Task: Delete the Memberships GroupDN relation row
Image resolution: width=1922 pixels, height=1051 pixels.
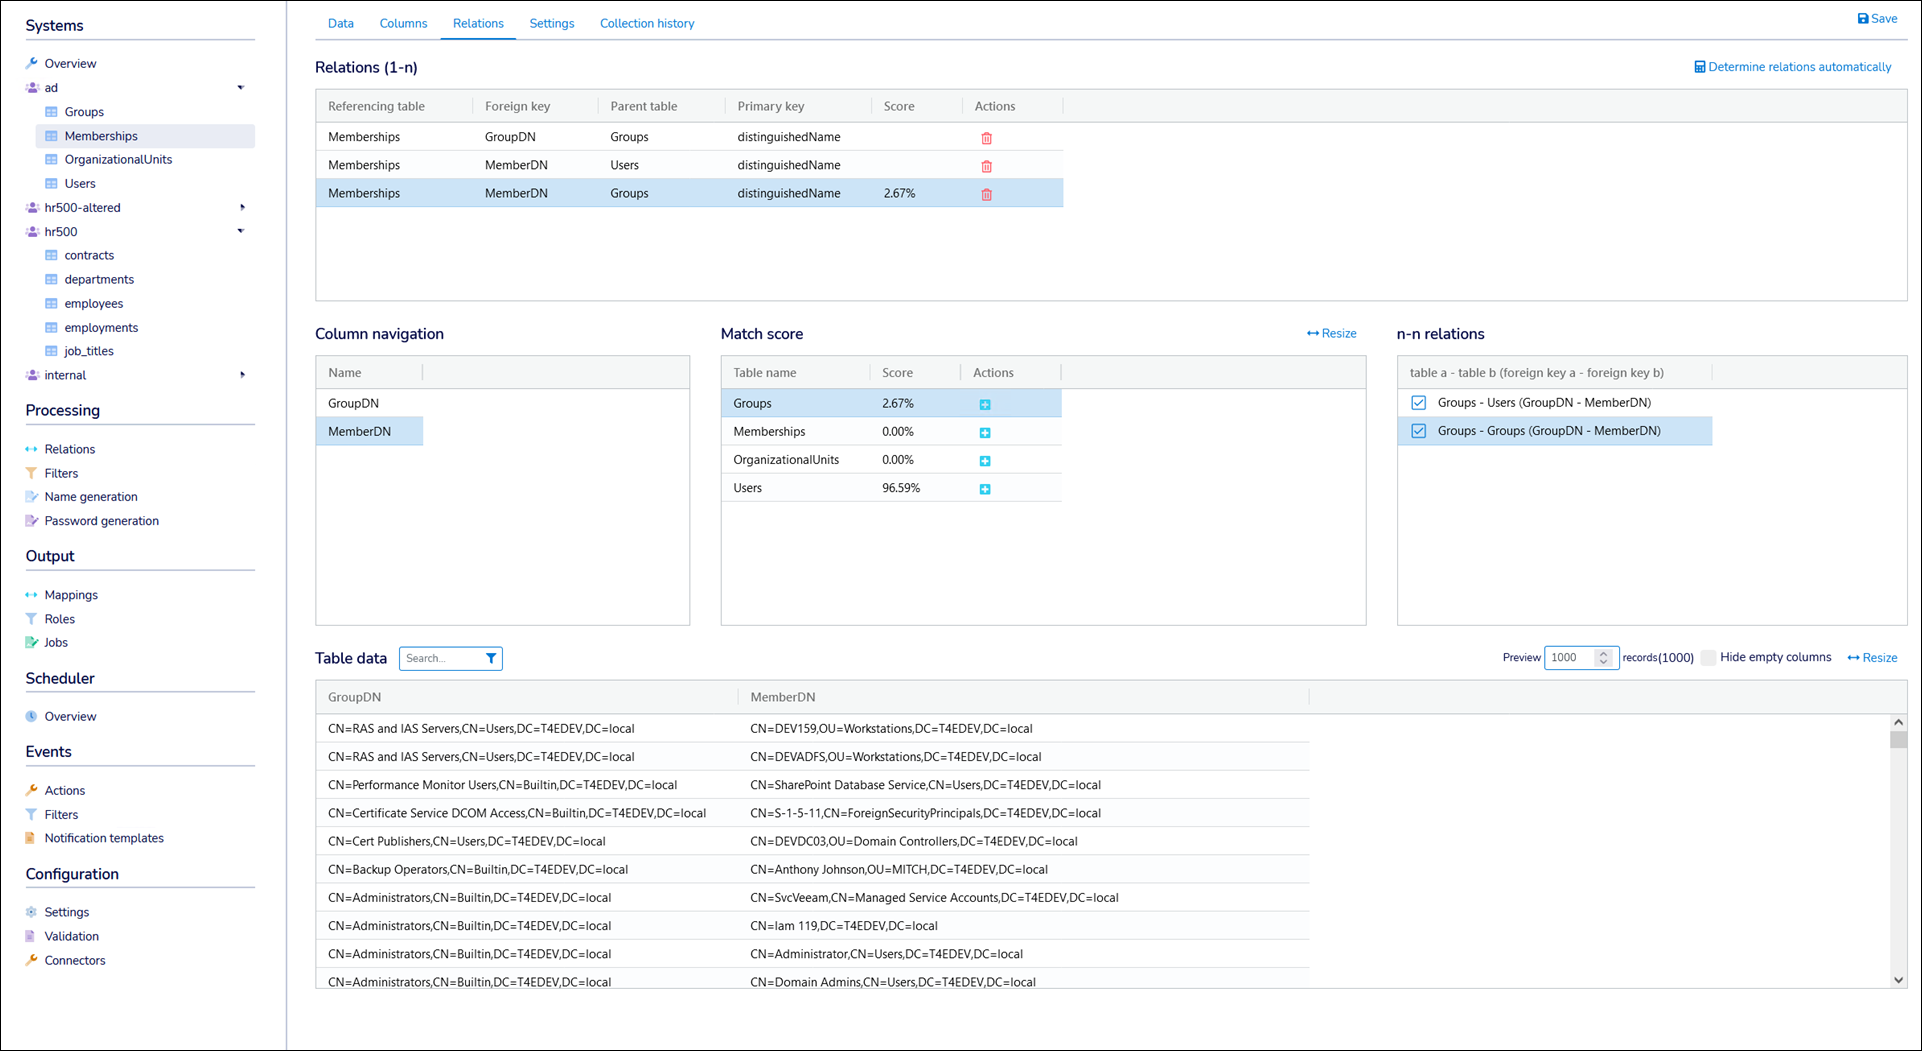Action: click(x=986, y=138)
